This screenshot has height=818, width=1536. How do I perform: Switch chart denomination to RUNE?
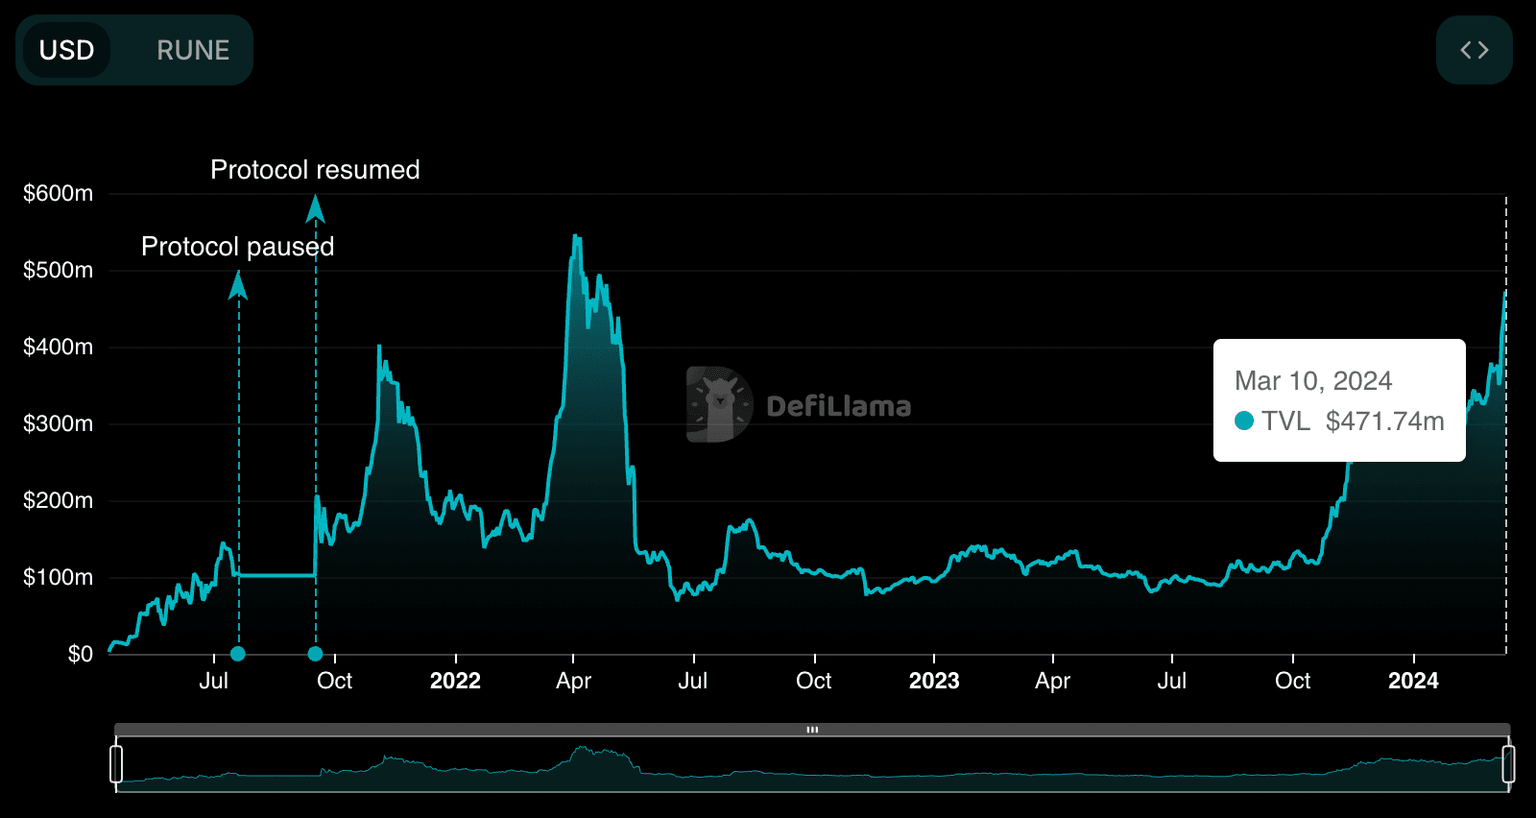point(193,50)
